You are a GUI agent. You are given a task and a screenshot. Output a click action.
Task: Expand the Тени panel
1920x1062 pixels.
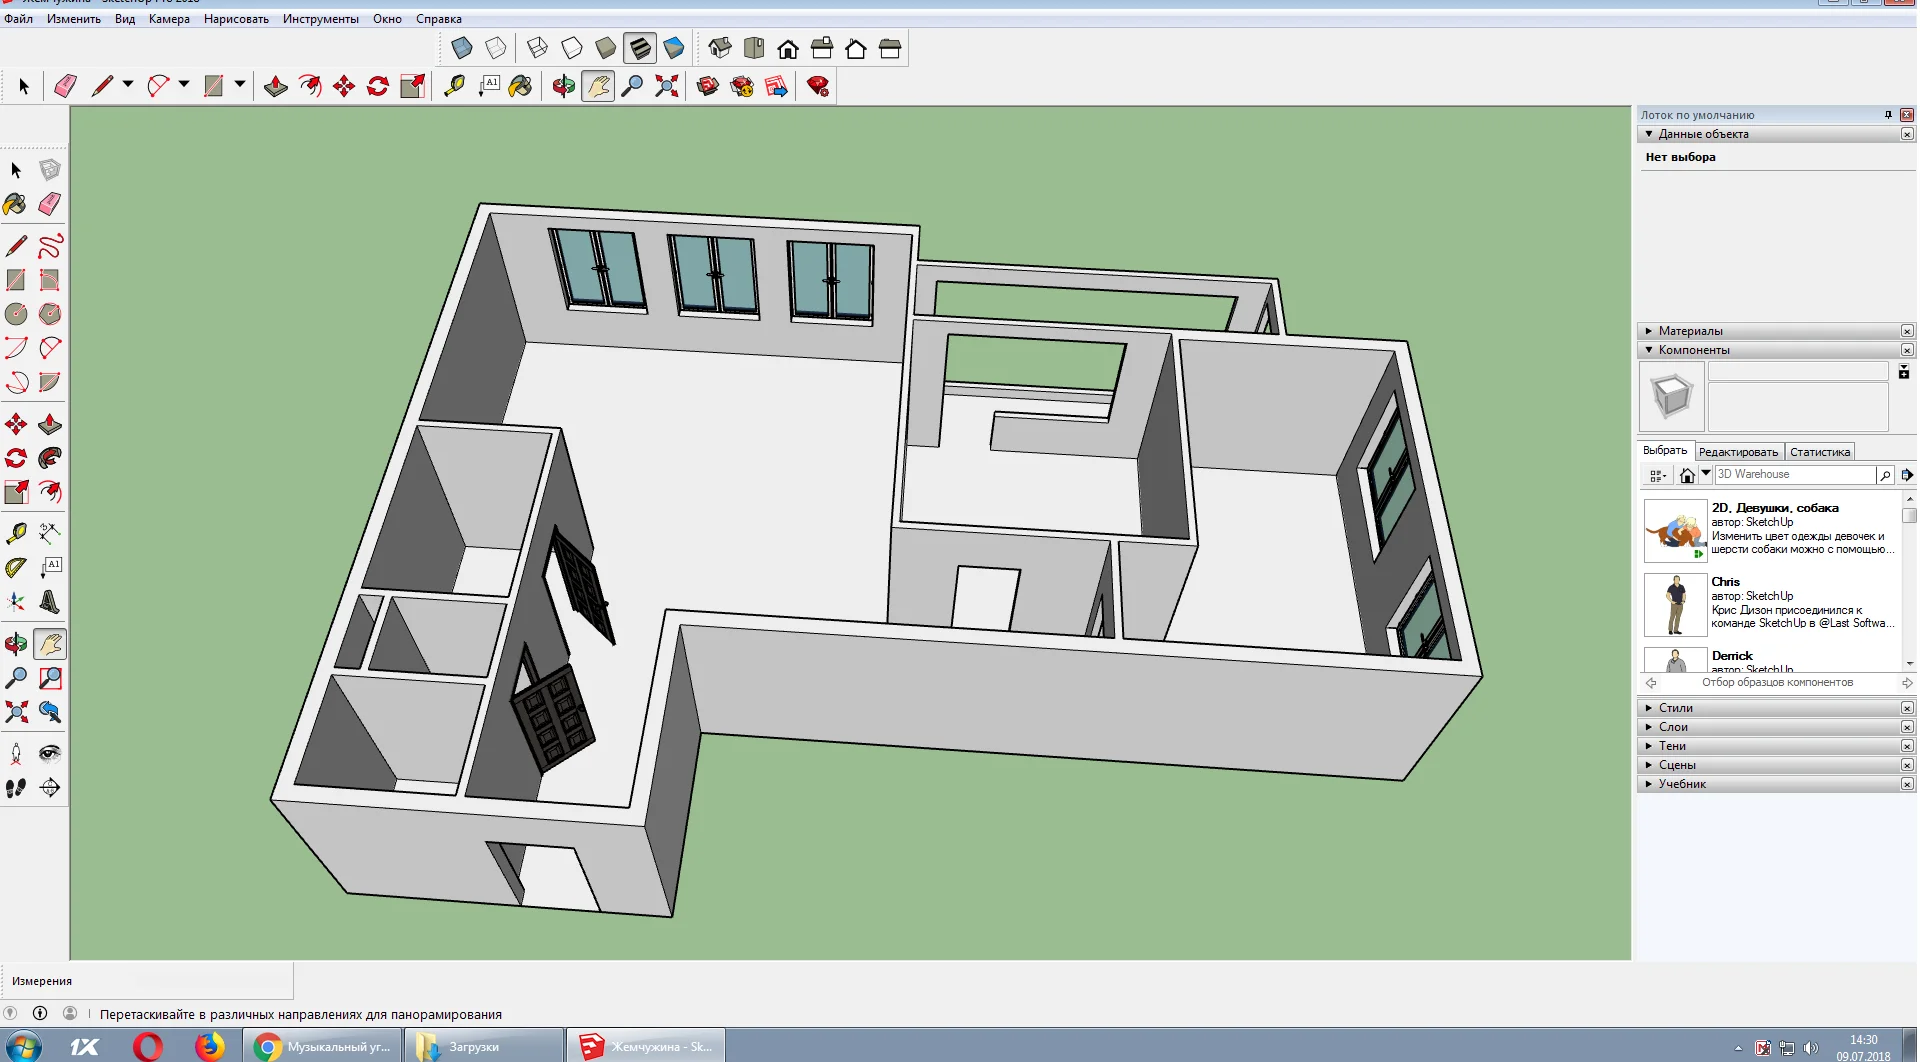point(1672,746)
